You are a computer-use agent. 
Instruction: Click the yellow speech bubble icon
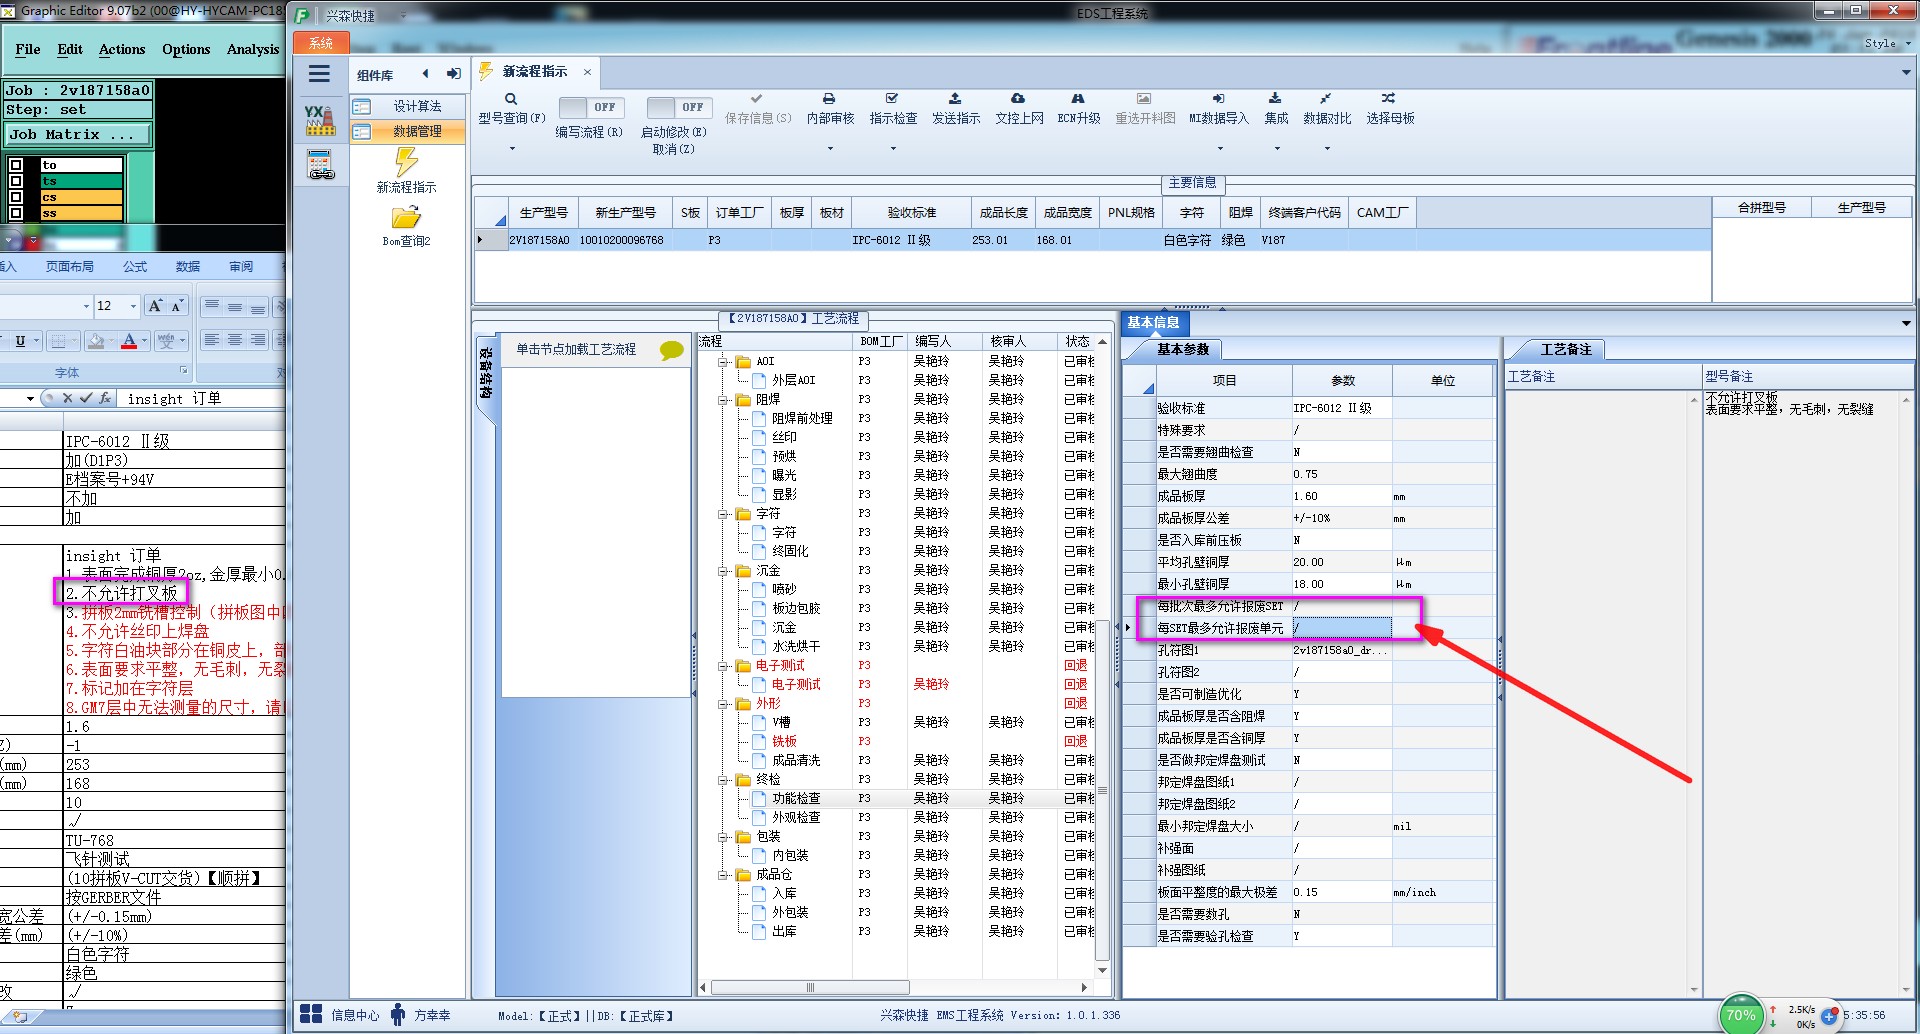tap(671, 350)
